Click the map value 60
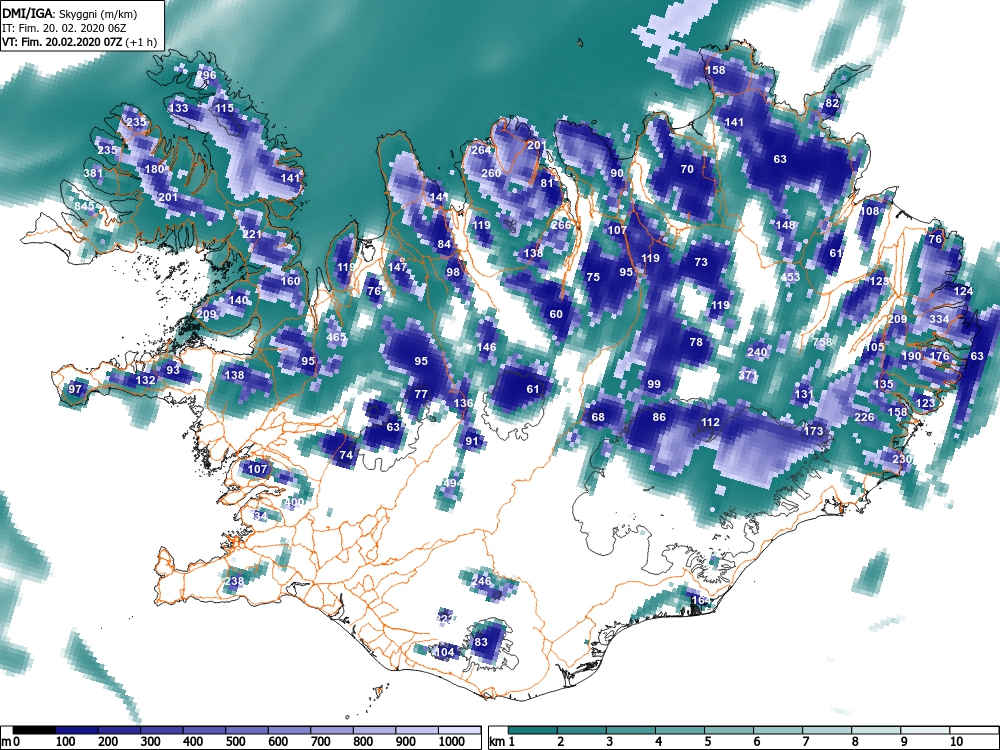Screen dimensions: 1000x750 tap(556, 314)
